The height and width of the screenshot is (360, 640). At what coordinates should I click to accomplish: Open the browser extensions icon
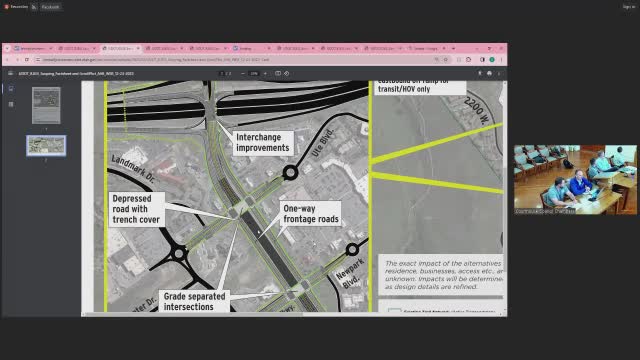469,60
